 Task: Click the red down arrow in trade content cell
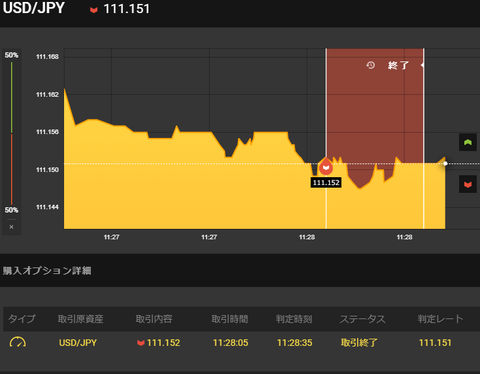click(141, 343)
